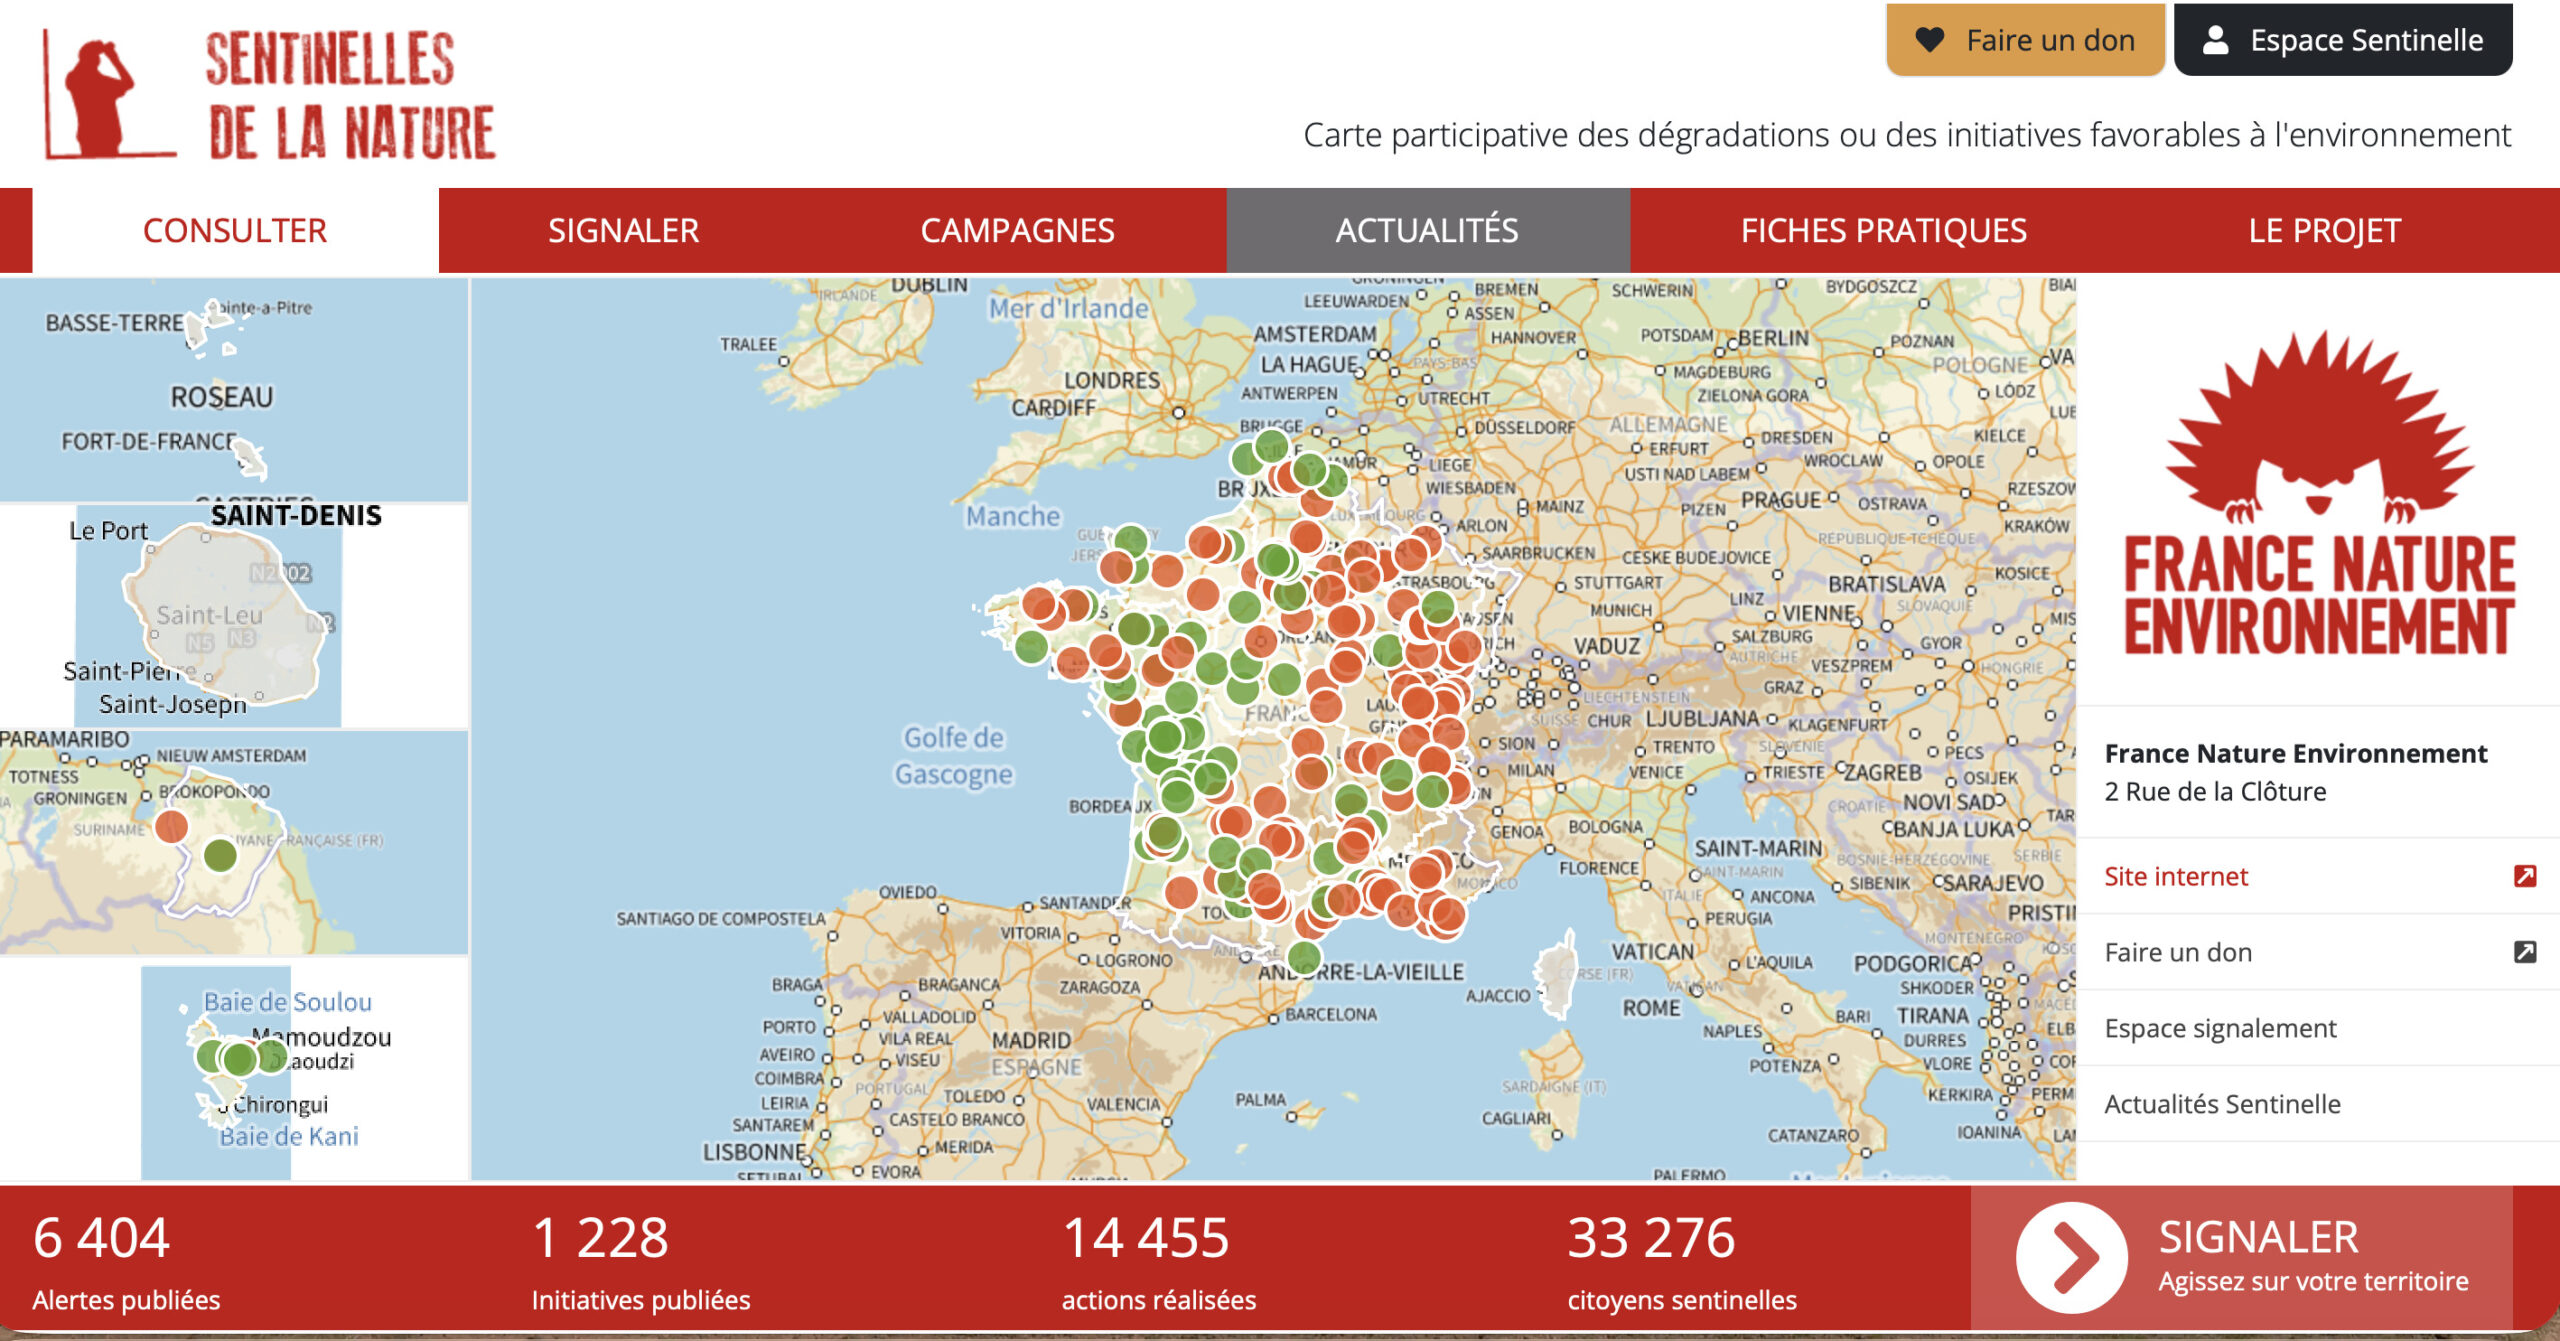Click the "Manche" sea label on the map
This screenshot has width=2560, height=1341.
[x=1013, y=516]
